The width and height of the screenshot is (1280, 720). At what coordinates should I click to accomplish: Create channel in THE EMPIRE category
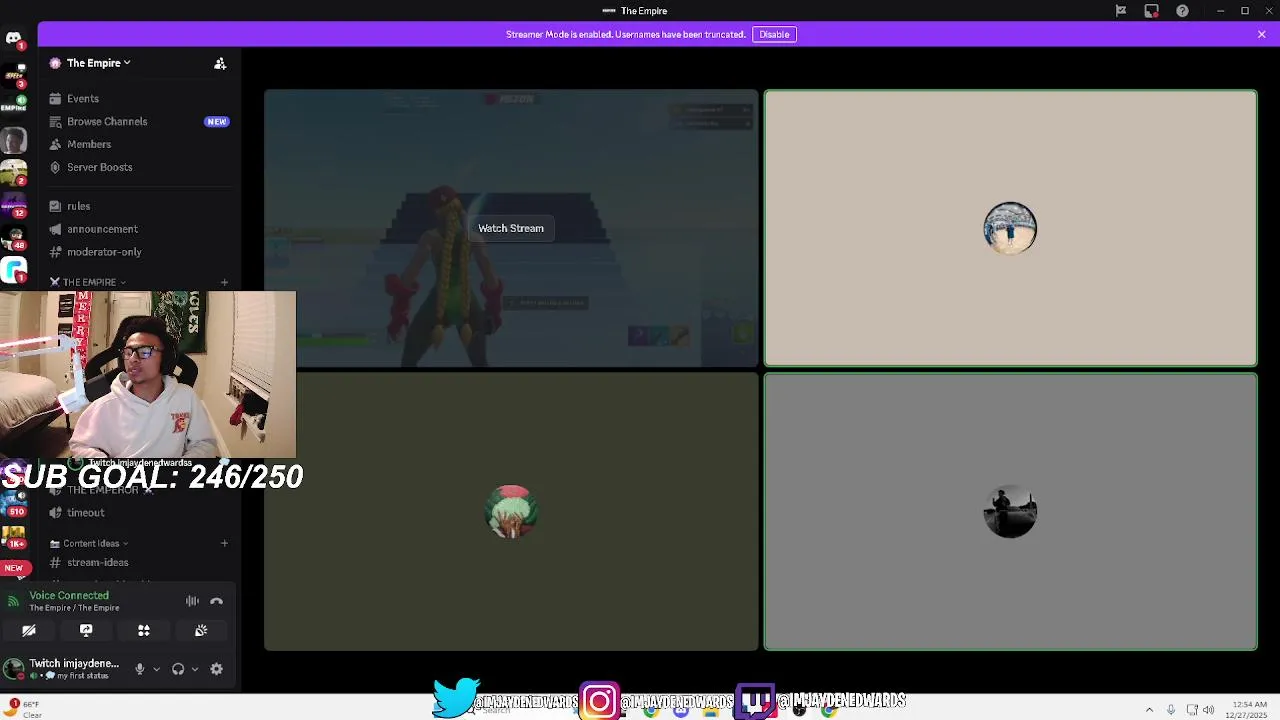224,283
